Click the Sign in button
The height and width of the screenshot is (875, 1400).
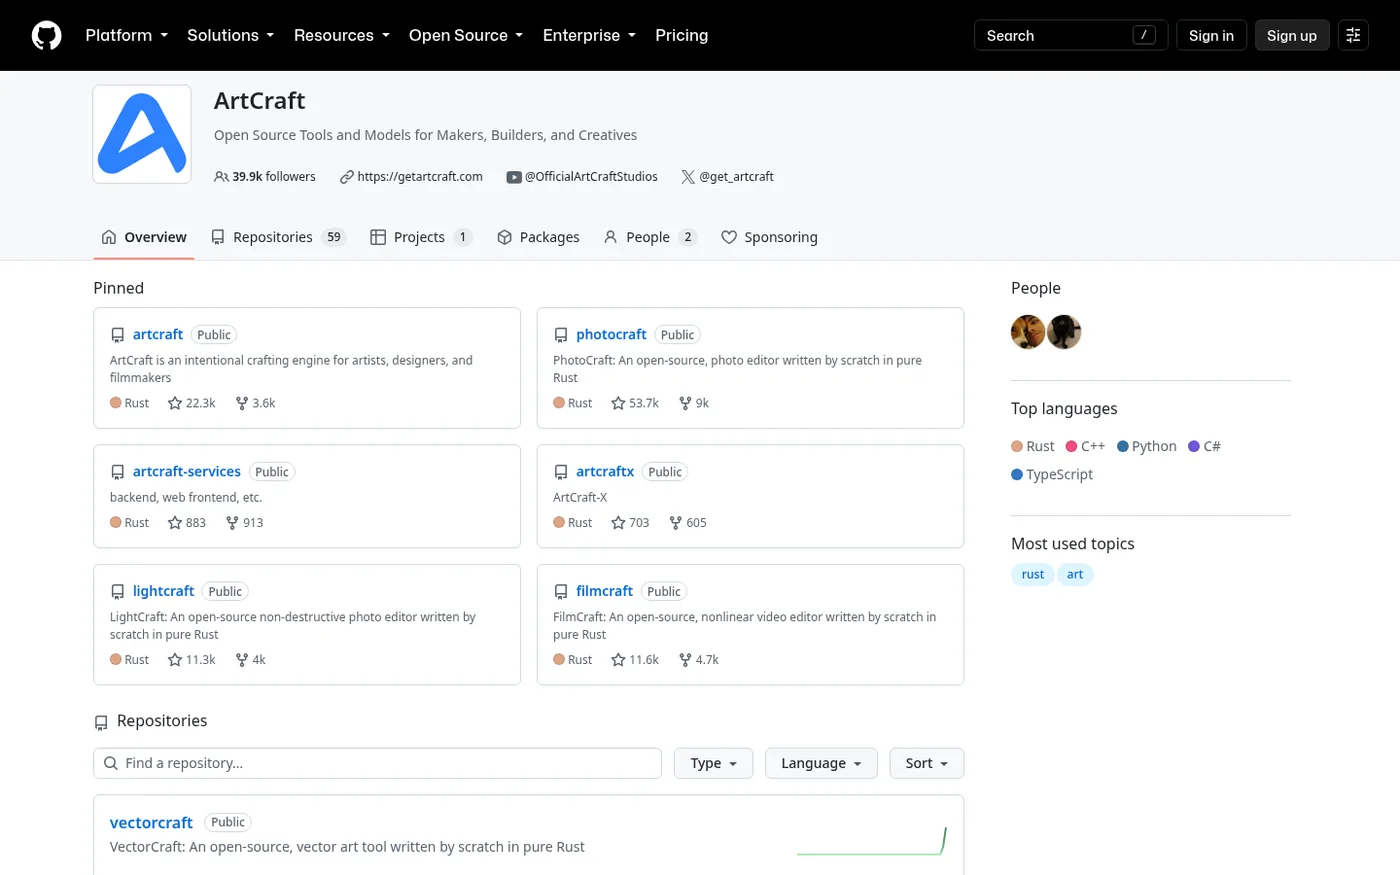click(1211, 35)
